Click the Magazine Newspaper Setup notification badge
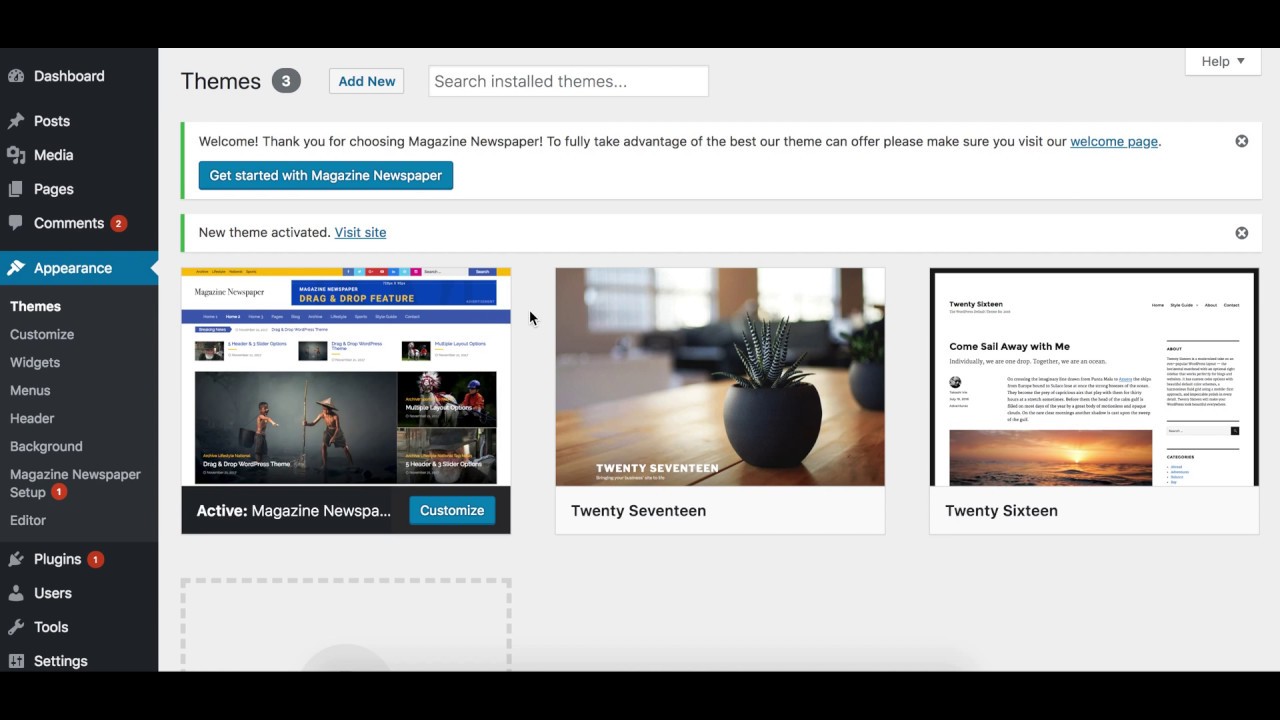Screen dimensions: 1280x720 click(59, 492)
